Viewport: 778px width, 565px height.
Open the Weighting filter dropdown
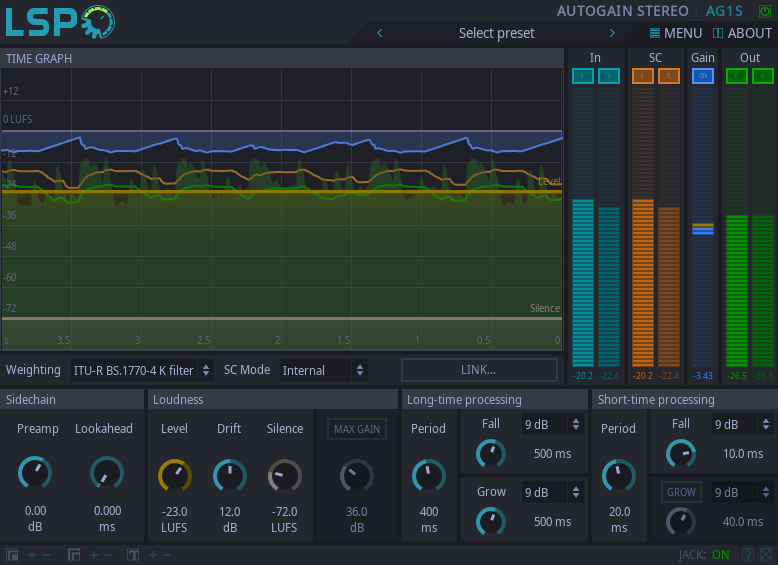pyautogui.click(x=142, y=370)
